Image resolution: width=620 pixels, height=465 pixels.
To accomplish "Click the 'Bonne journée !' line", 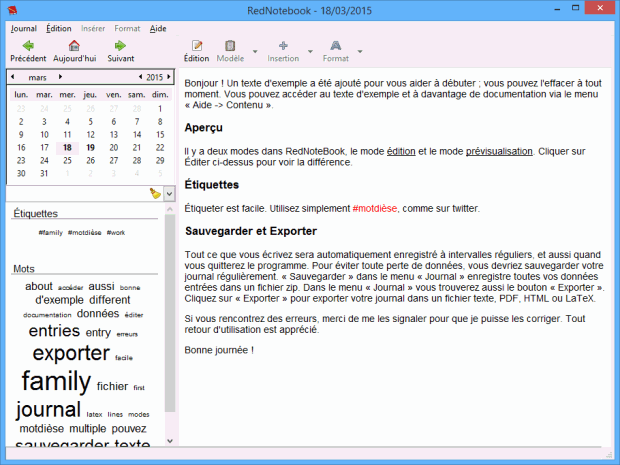I will (219, 350).
